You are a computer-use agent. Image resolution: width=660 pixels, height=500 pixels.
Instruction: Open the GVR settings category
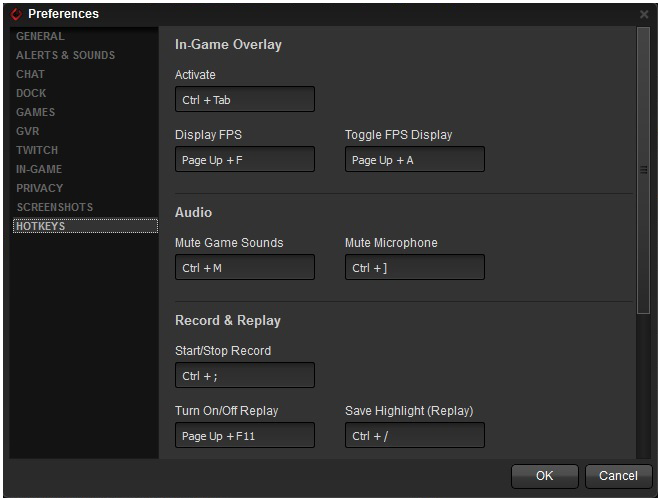pos(28,131)
